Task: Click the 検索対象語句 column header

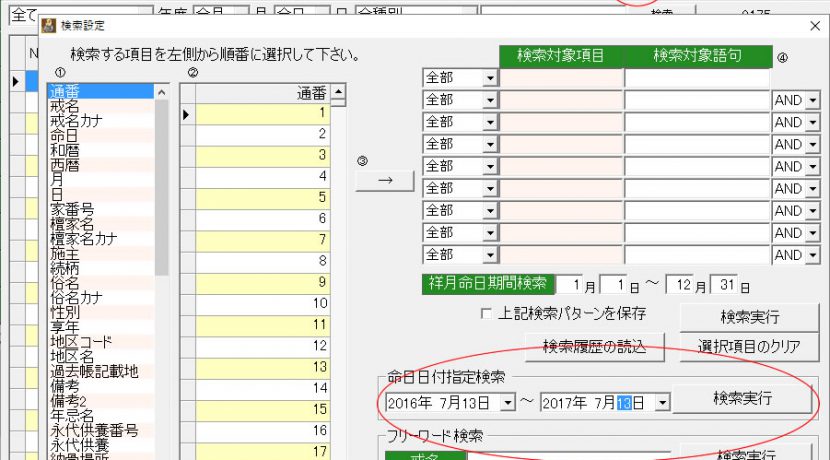Action: (698, 56)
